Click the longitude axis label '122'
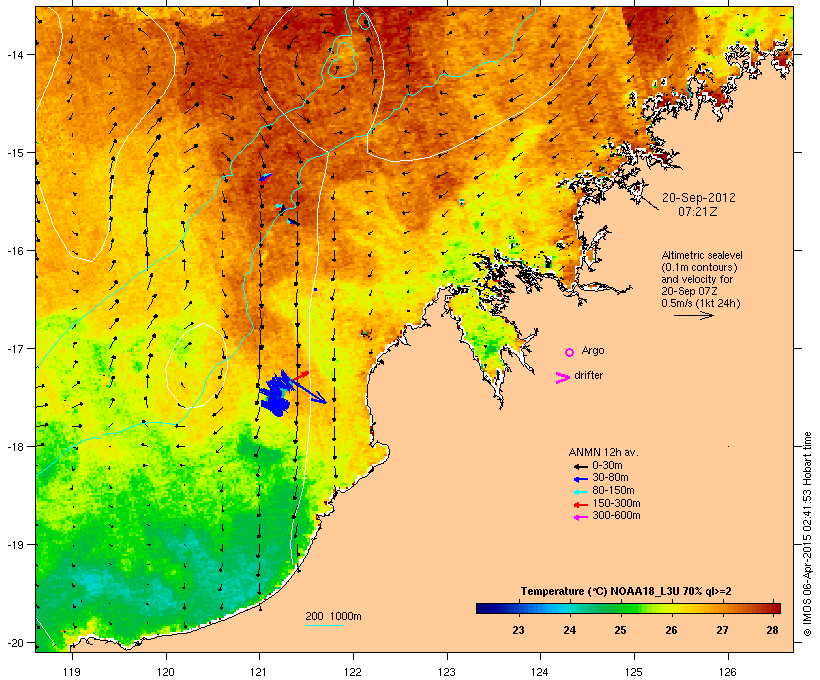 (x=353, y=671)
